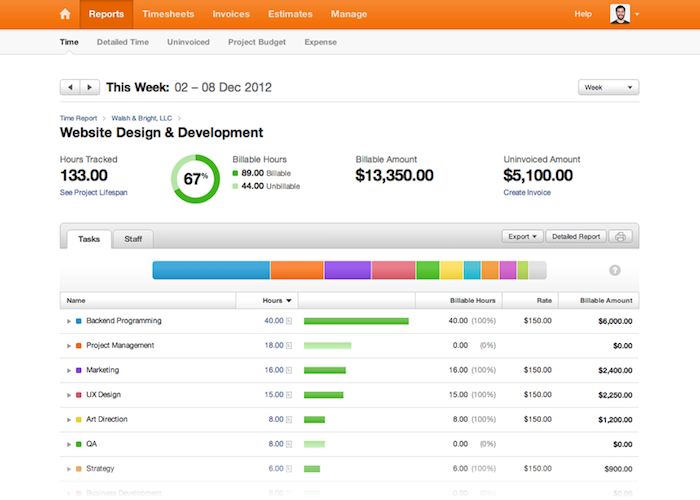This screenshot has width=700, height=500.
Task: Select the Uninvoiced report sub-tab
Action: 188,42
